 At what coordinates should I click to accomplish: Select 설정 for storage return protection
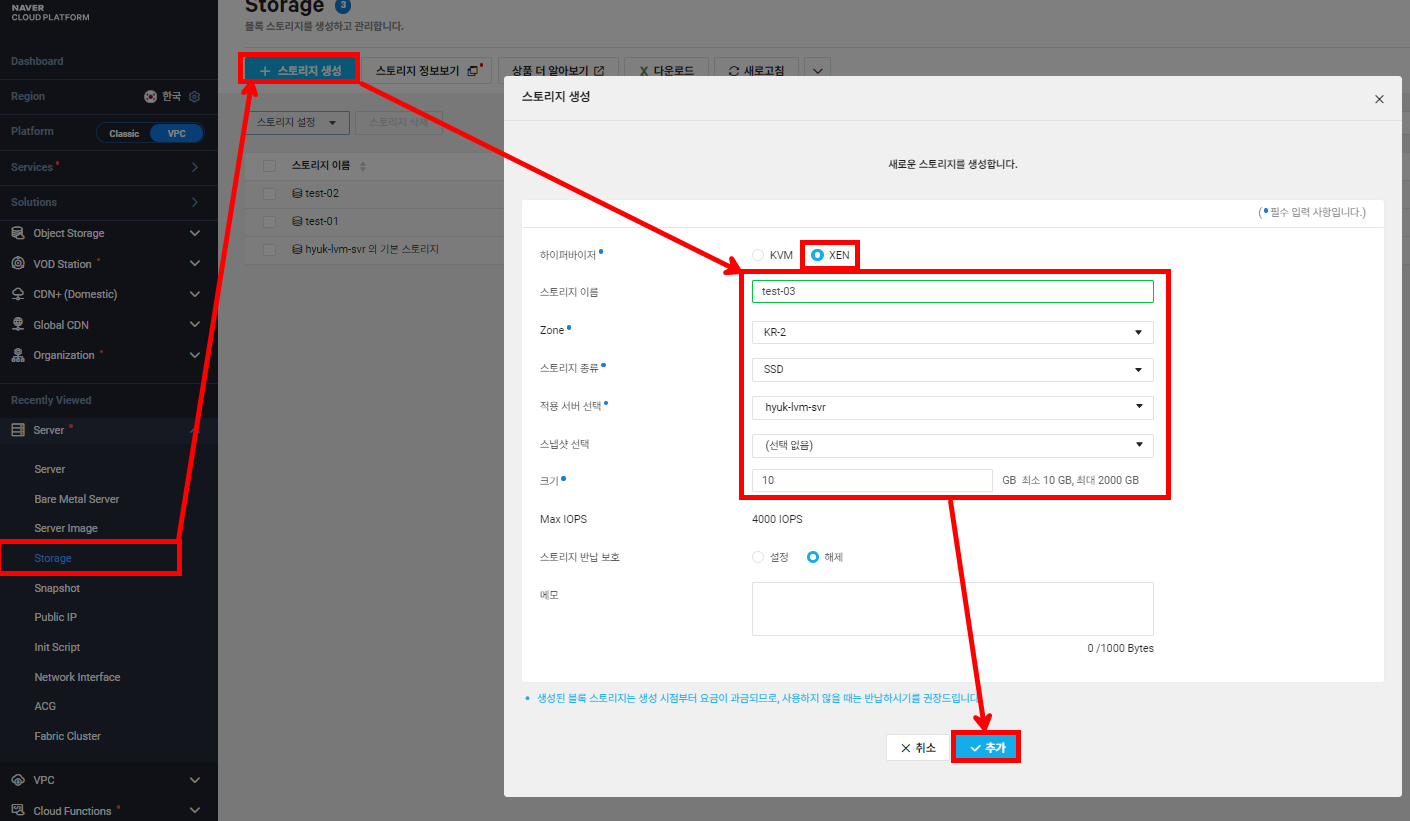click(x=758, y=557)
